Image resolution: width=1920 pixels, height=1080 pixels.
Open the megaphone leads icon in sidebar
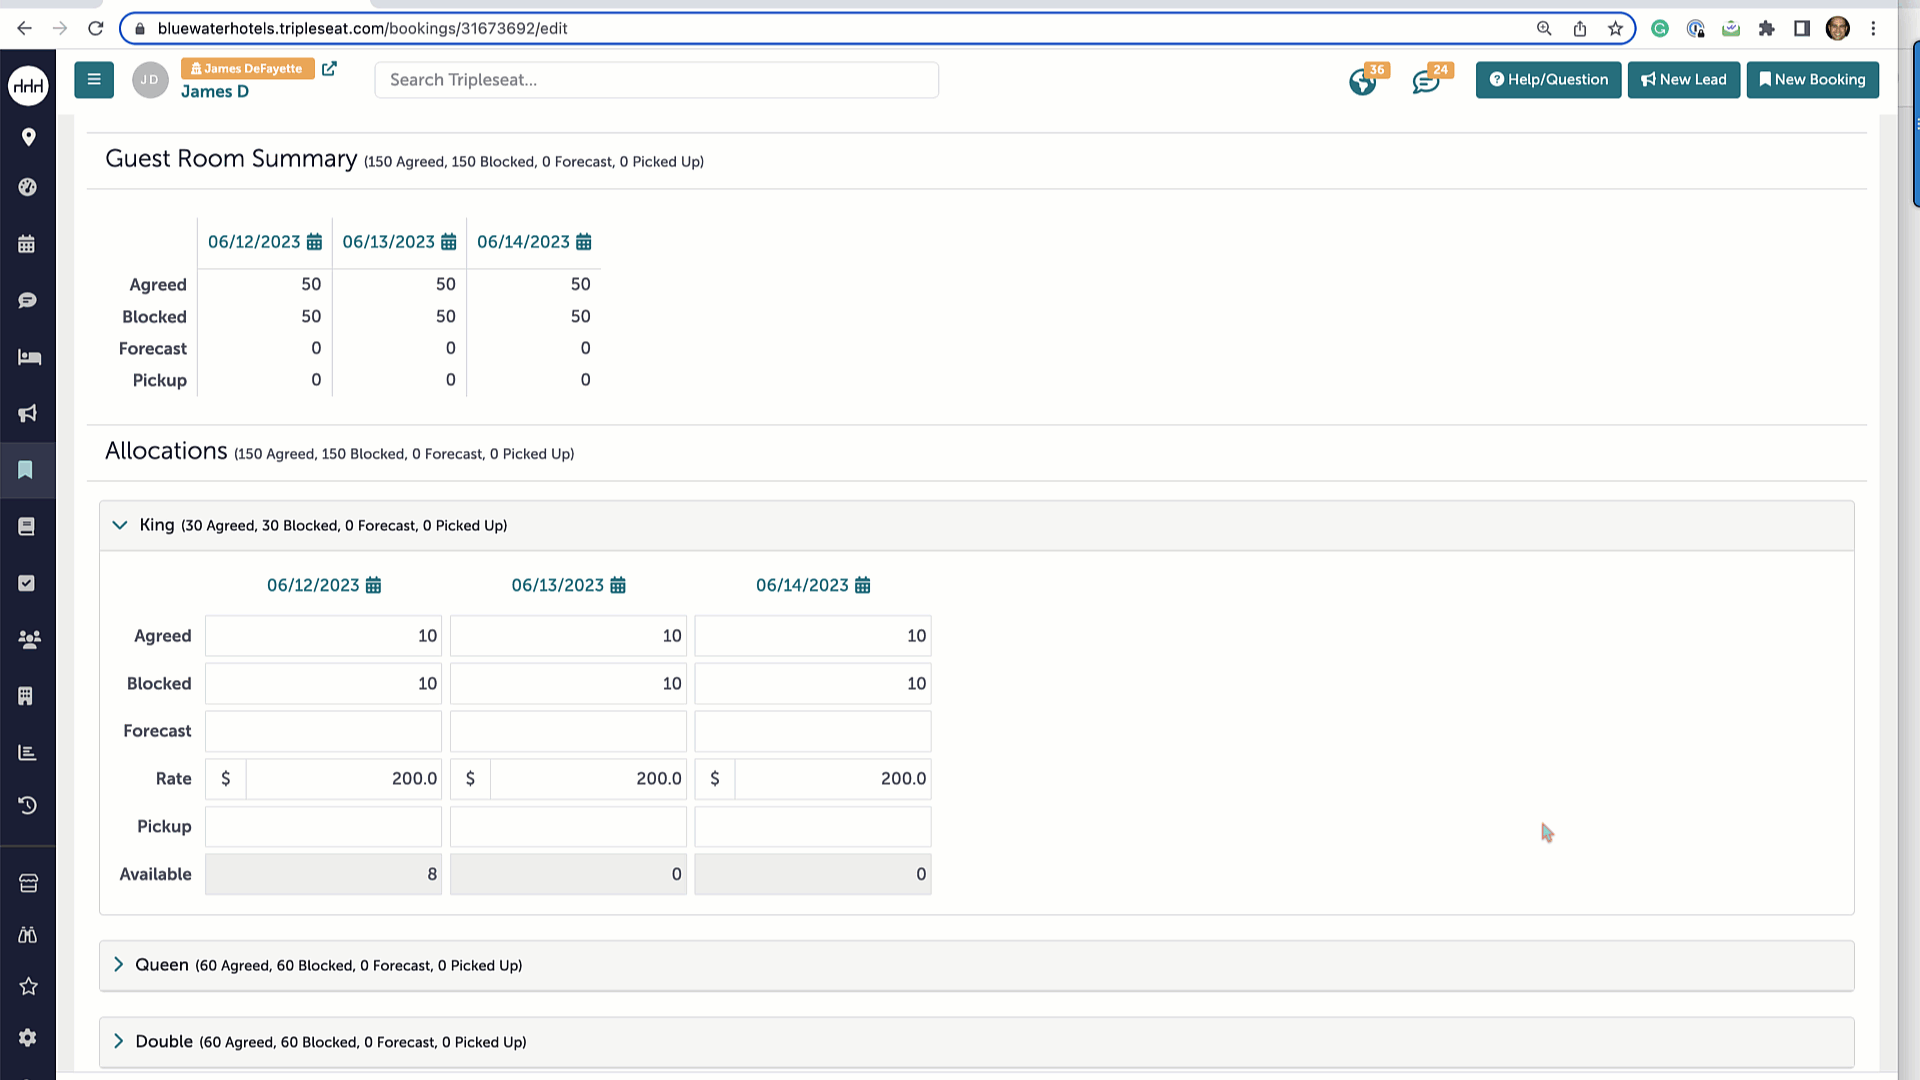click(27, 413)
